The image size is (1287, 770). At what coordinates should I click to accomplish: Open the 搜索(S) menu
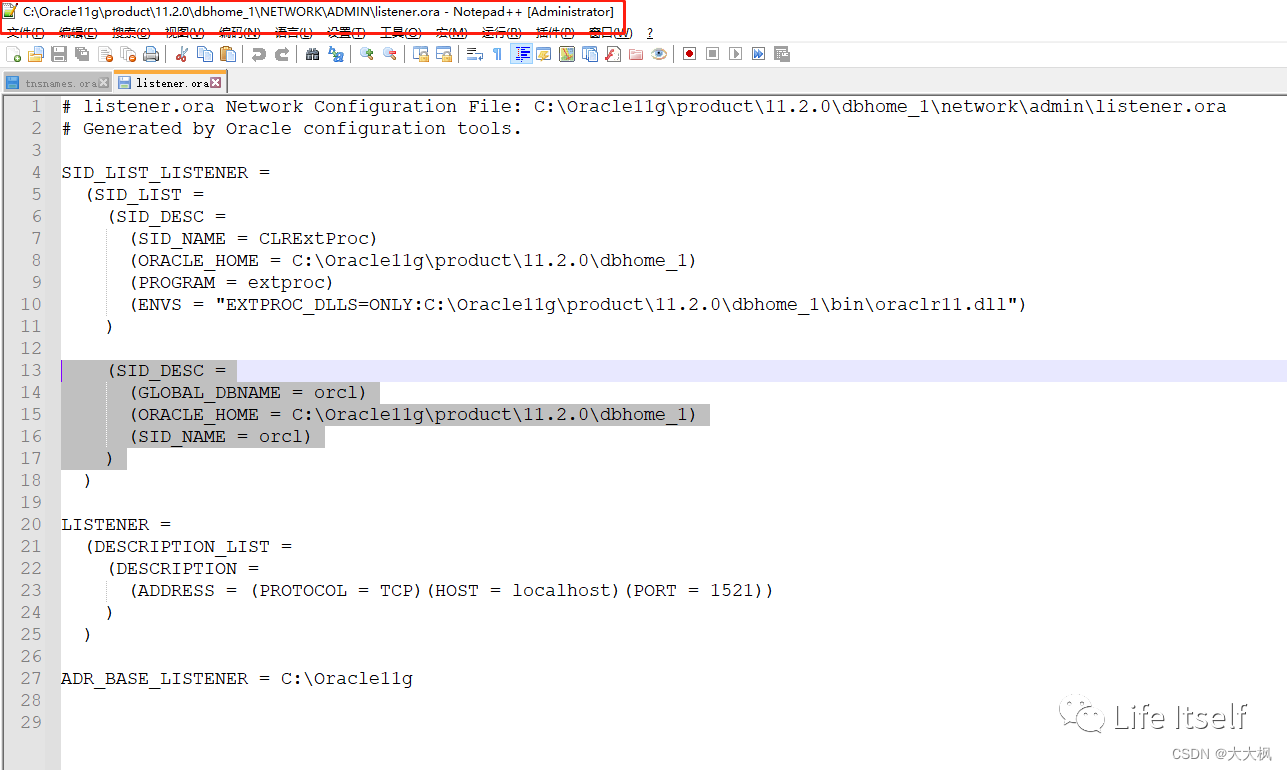(131, 33)
